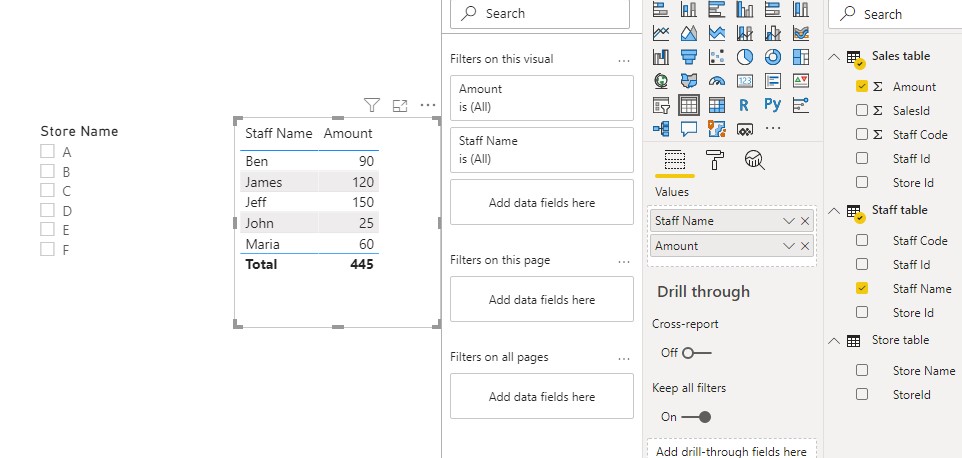This screenshot has width=962, height=458.
Task: Collapse the Store table fields
Action: (834, 340)
